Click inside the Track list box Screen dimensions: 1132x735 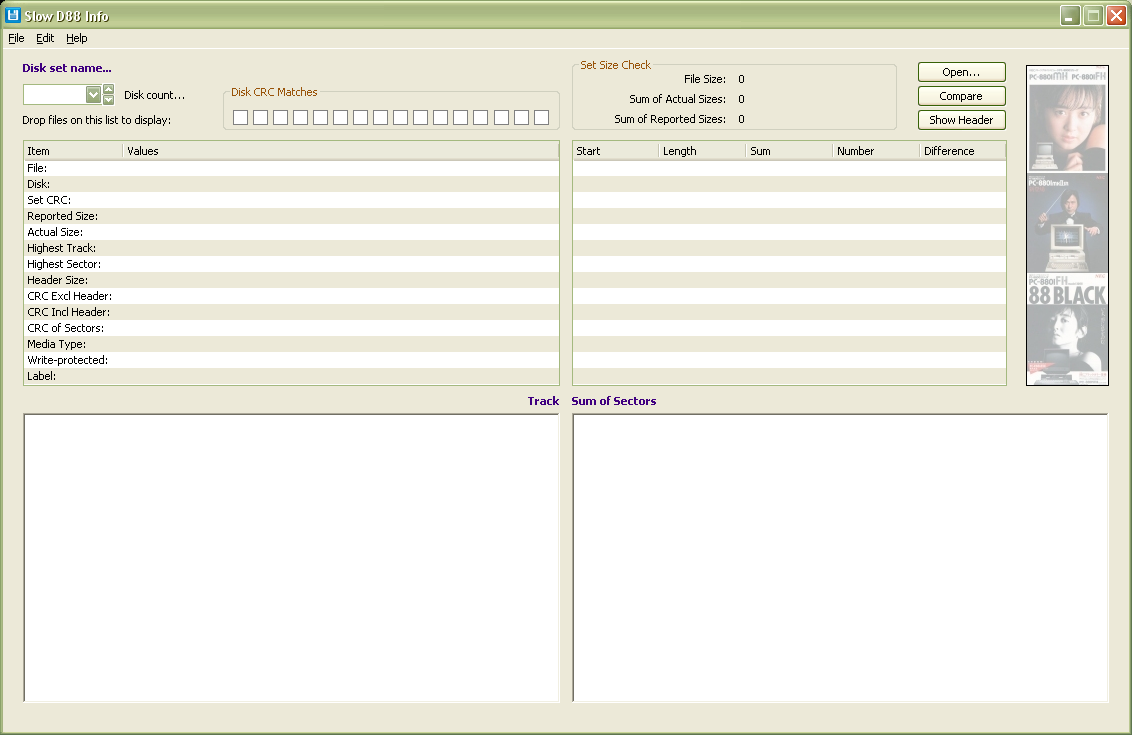[291, 557]
